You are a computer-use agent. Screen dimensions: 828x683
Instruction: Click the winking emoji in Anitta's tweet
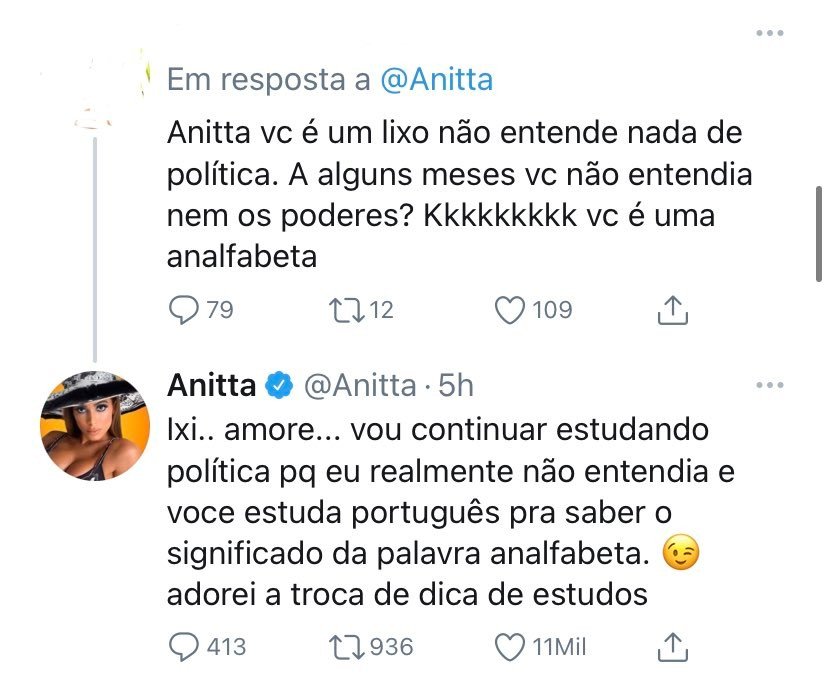coord(682,551)
